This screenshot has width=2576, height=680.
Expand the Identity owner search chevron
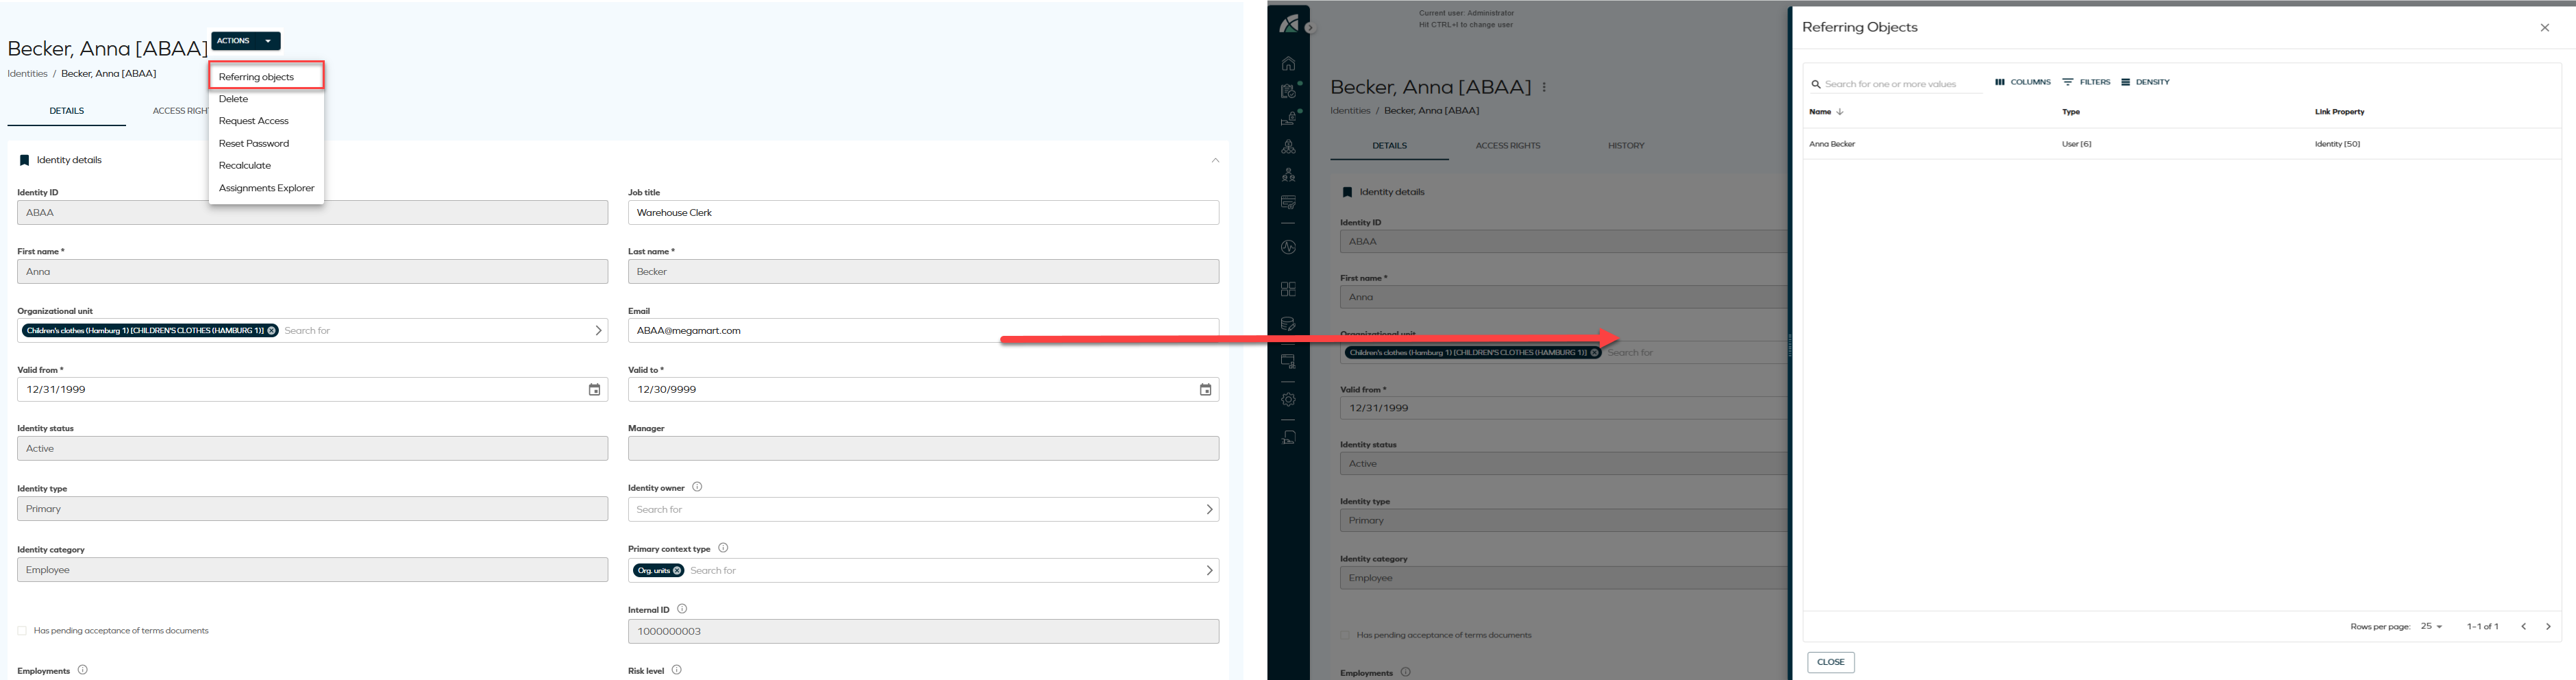point(1209,510)
